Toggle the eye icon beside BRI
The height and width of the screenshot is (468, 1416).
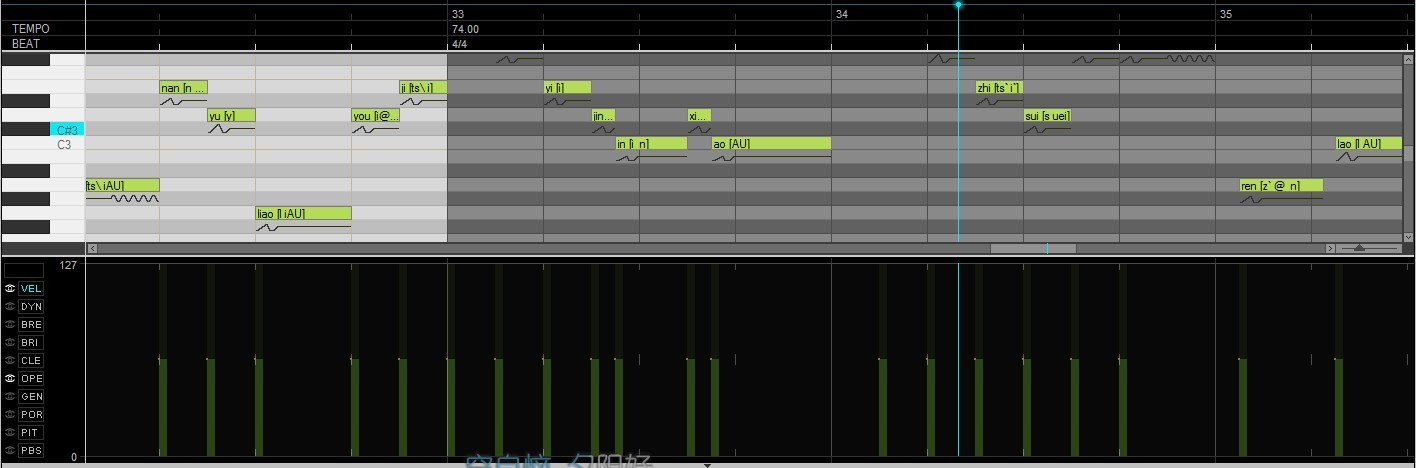(10, 342)
